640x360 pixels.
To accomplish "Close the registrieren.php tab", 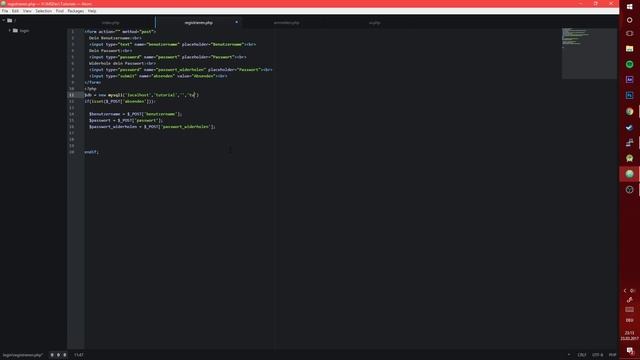I will pyautogui.click(x=236, y=22).
